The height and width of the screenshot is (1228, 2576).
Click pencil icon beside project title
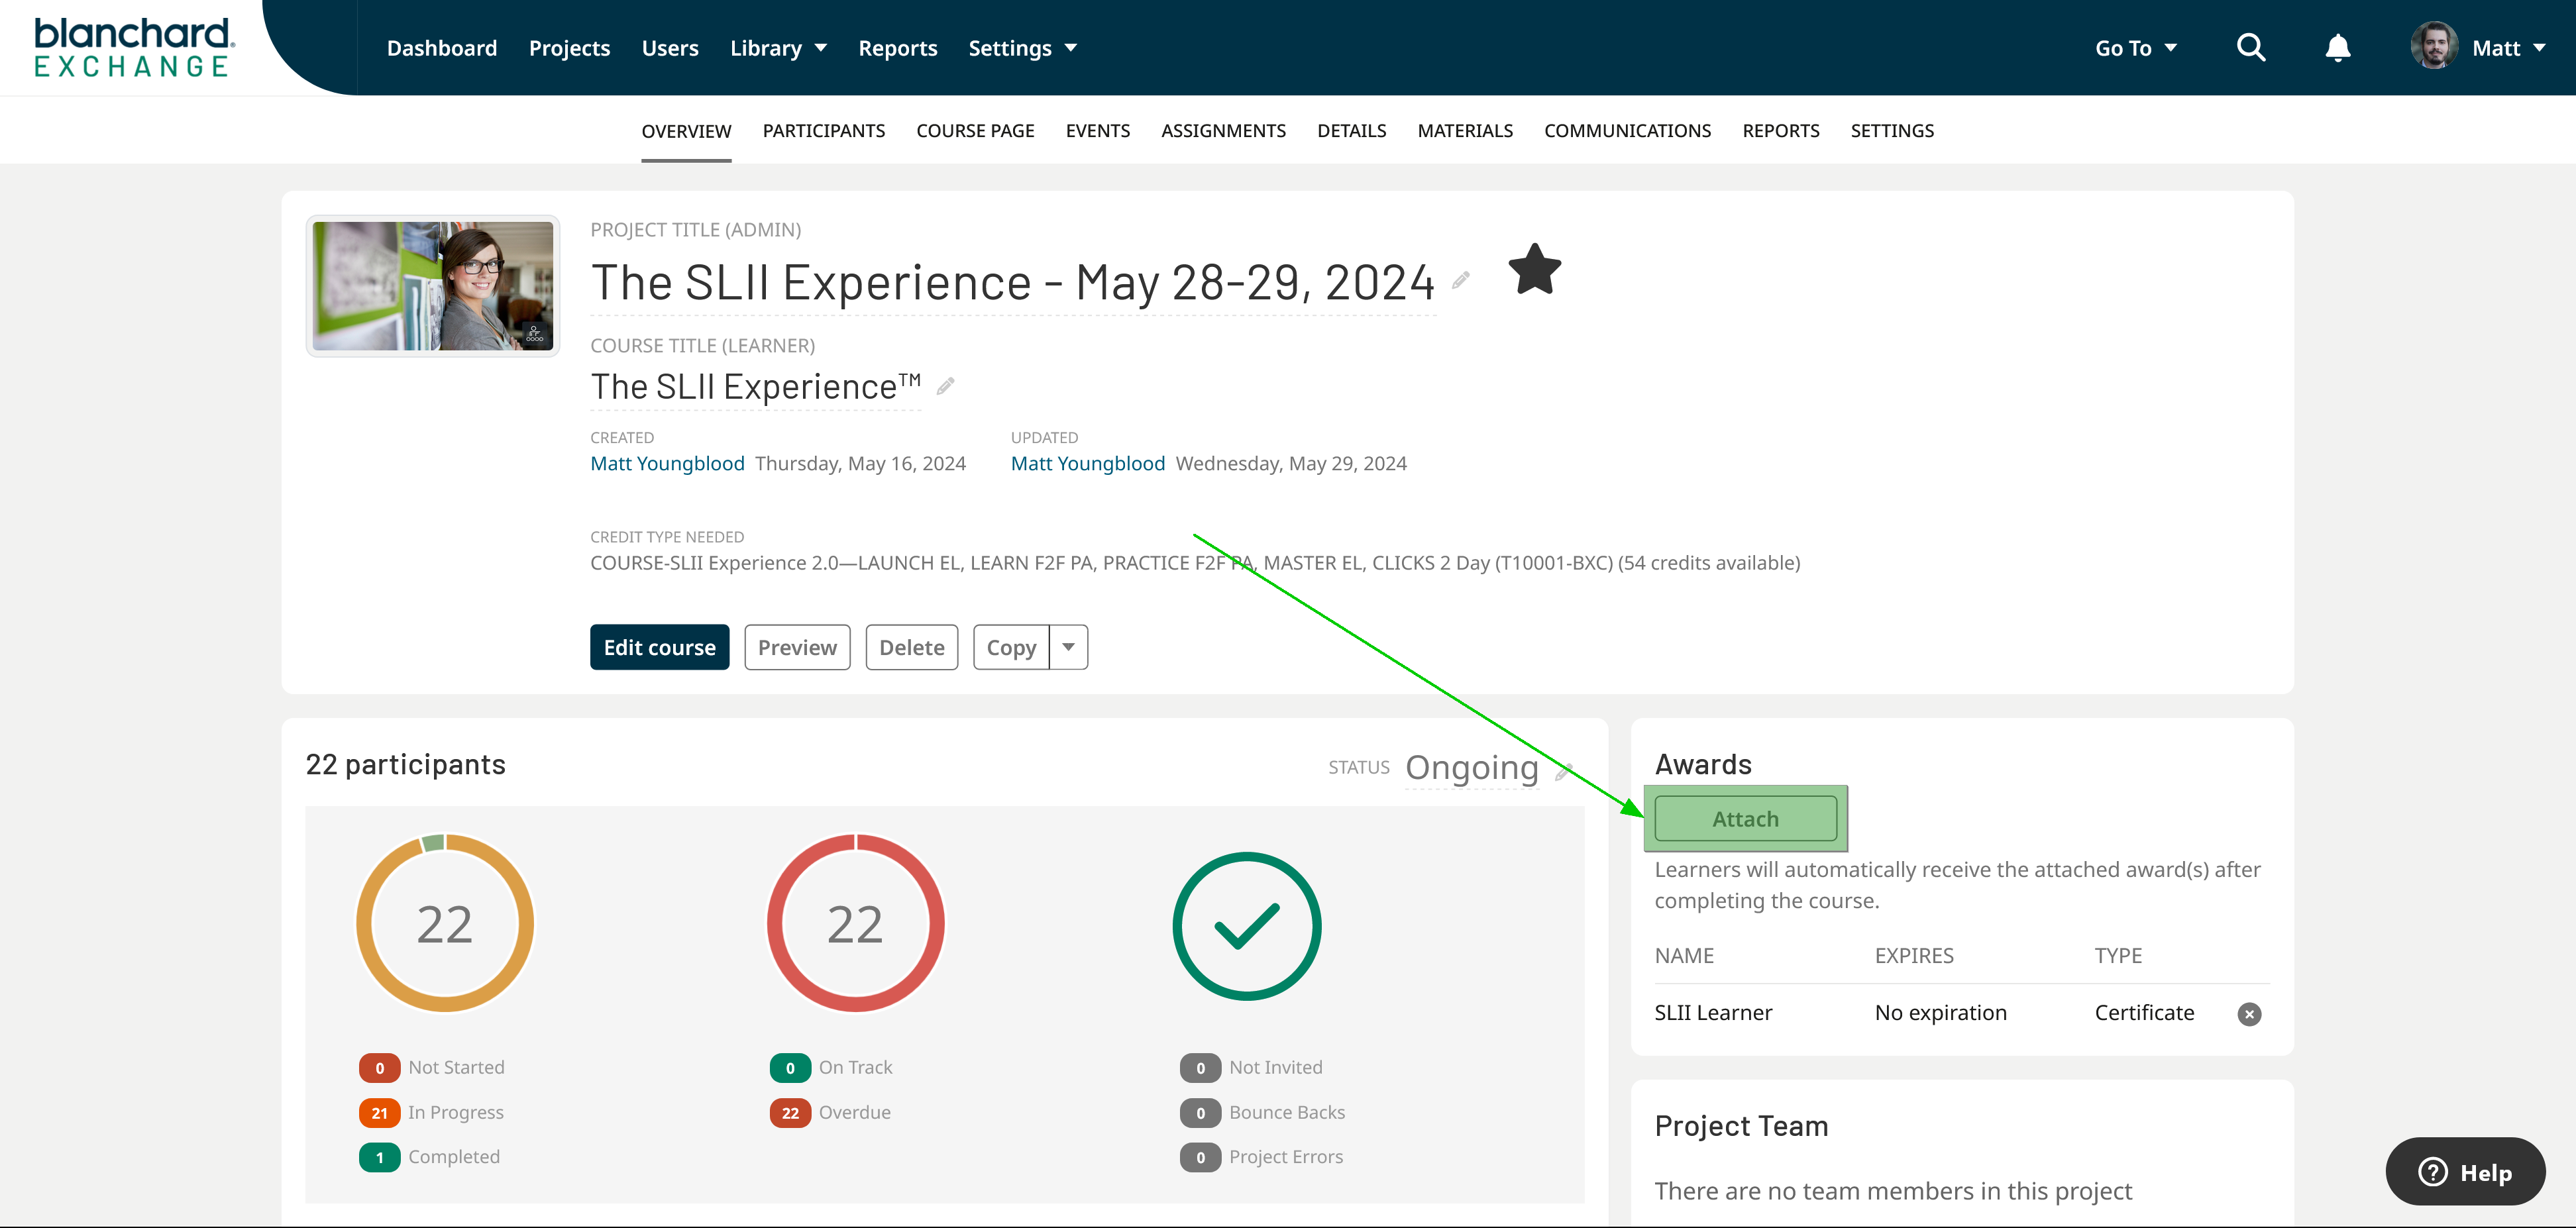(x=1461, y=280)
